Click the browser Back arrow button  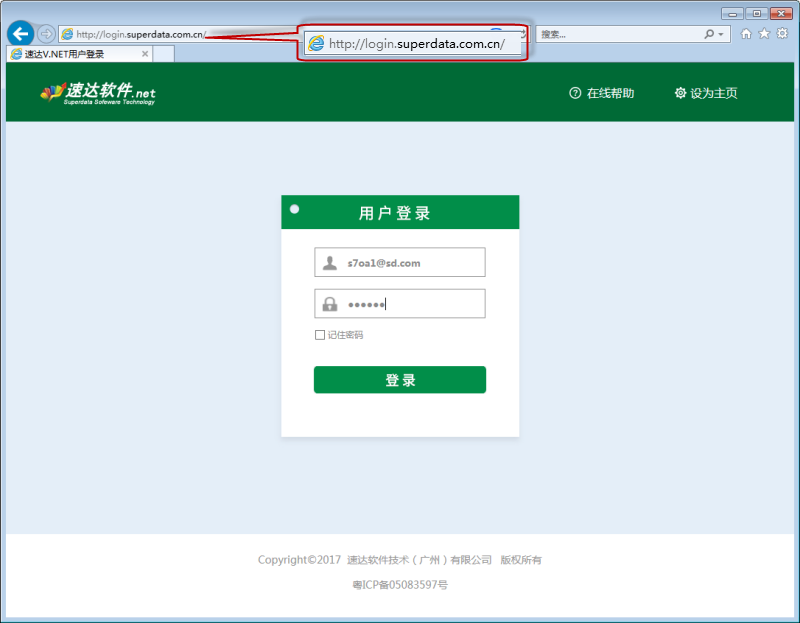(20, 34)
